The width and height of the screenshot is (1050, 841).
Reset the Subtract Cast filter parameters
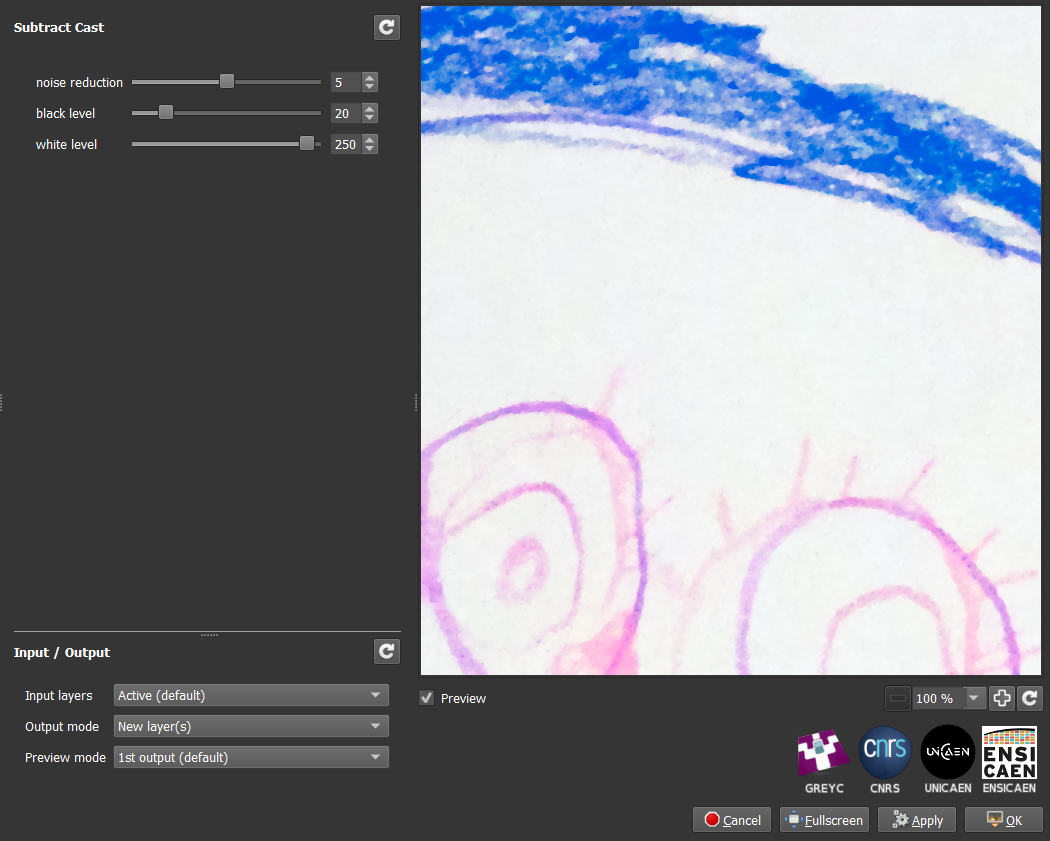386,28
